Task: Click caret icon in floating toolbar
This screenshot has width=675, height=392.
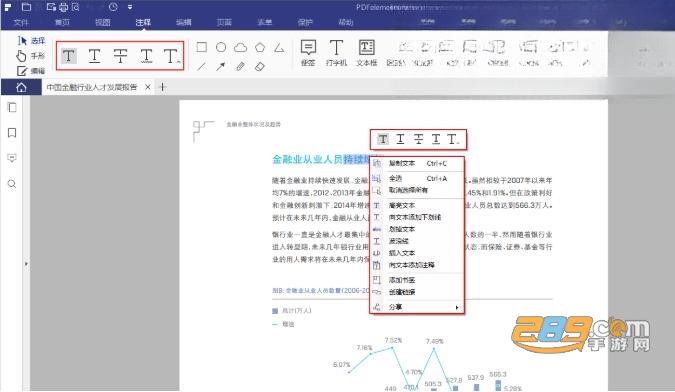Action: [x=452, y=139]
